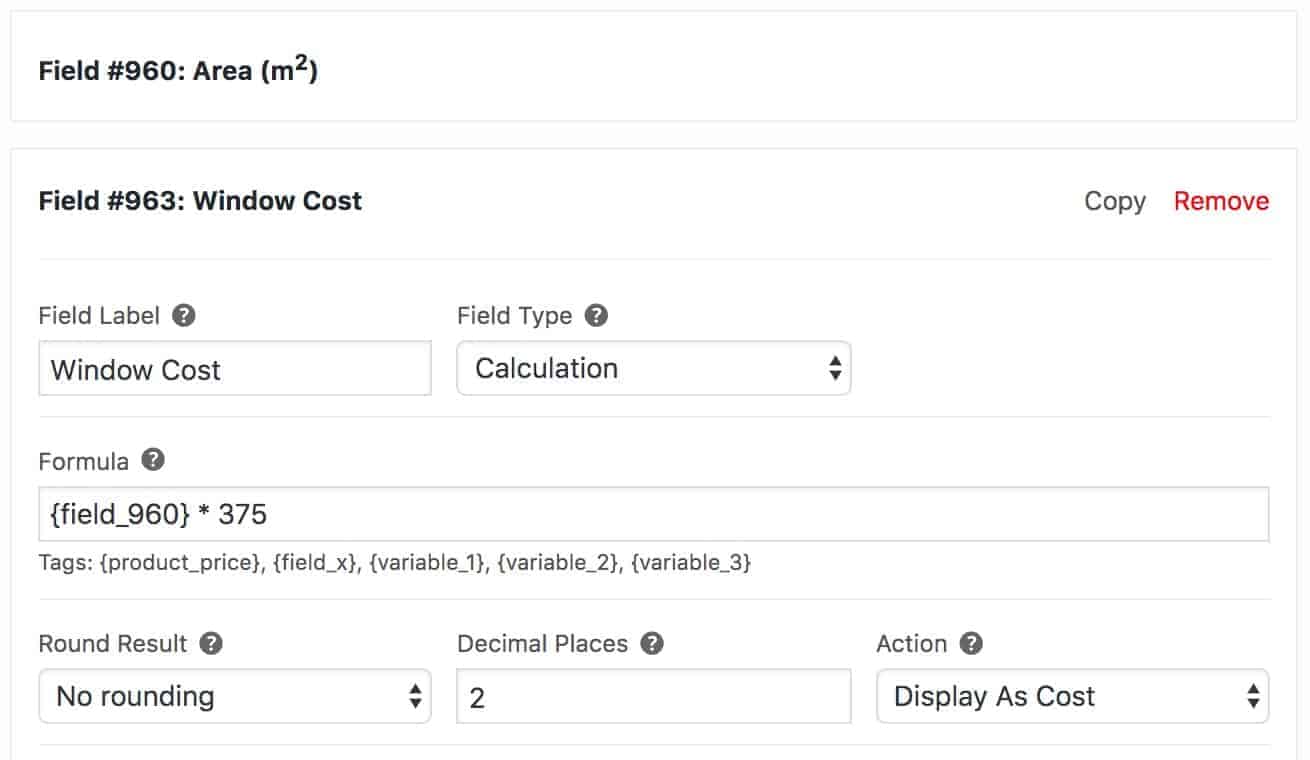
Task: Select the Field #963 Window Cost heading
Action: click(199, 201)
